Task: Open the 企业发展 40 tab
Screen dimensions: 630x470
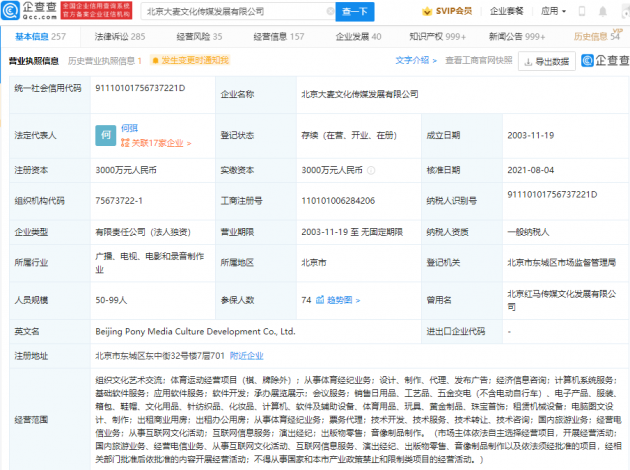Action: point(358,37)
